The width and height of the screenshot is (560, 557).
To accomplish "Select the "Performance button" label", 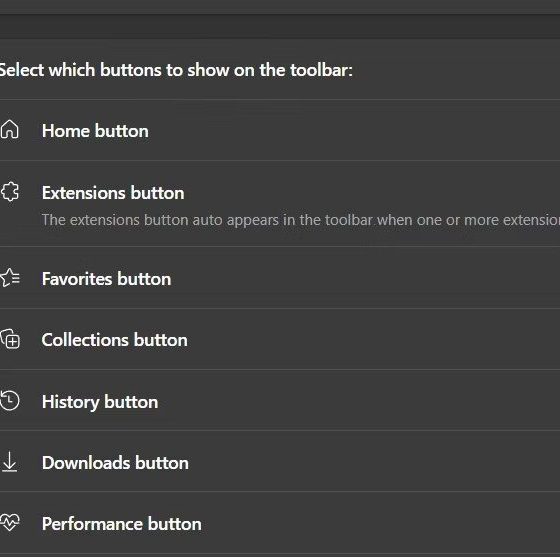I will click(x=121, y=524).
